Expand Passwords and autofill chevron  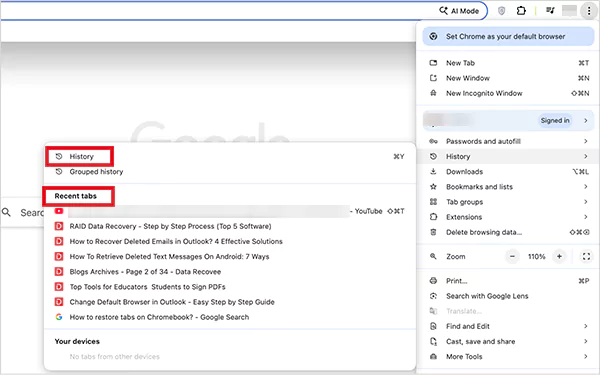[x=586, y=141]
